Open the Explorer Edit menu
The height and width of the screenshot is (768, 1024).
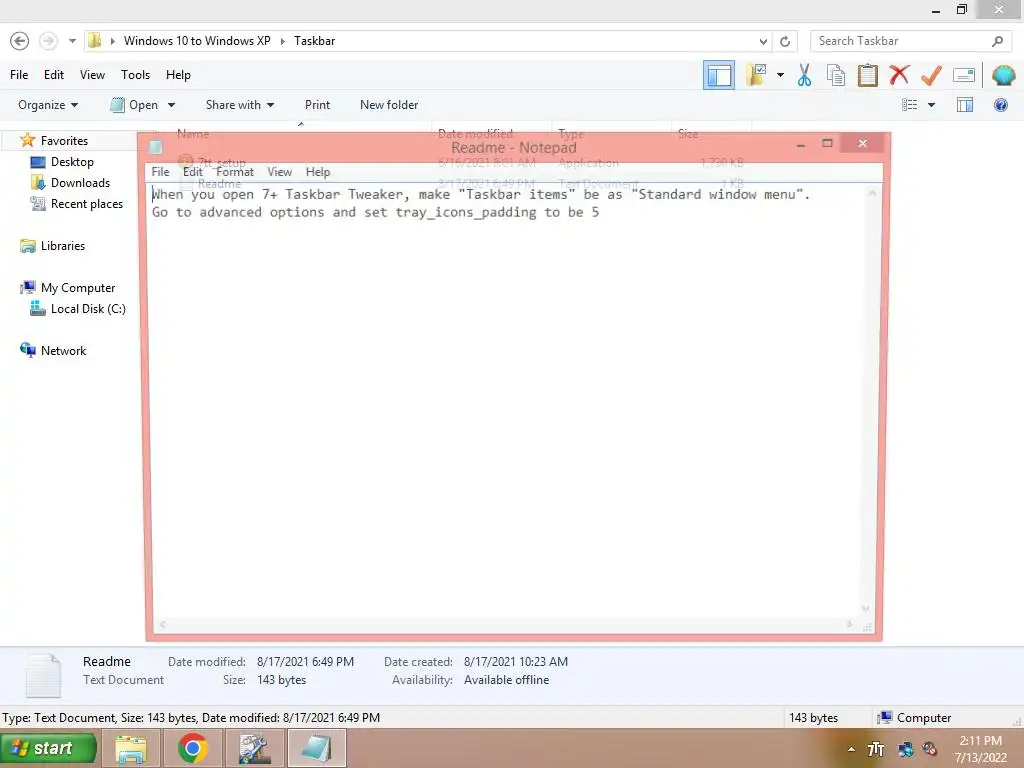[x=54, y=75]
